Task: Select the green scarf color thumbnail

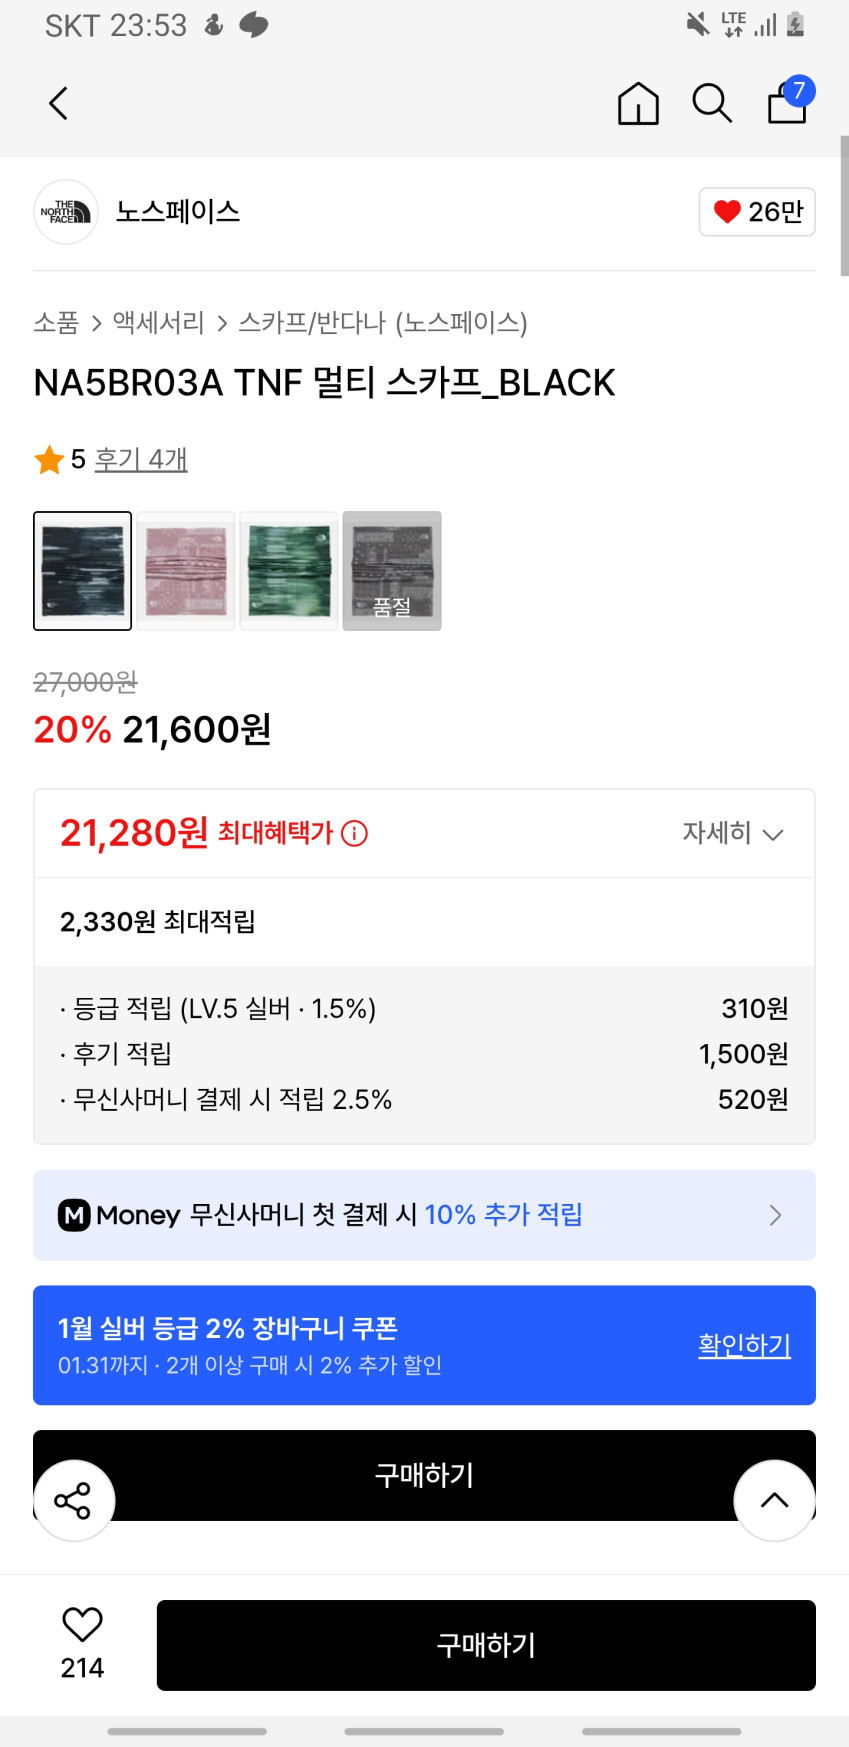Action: 289,571
